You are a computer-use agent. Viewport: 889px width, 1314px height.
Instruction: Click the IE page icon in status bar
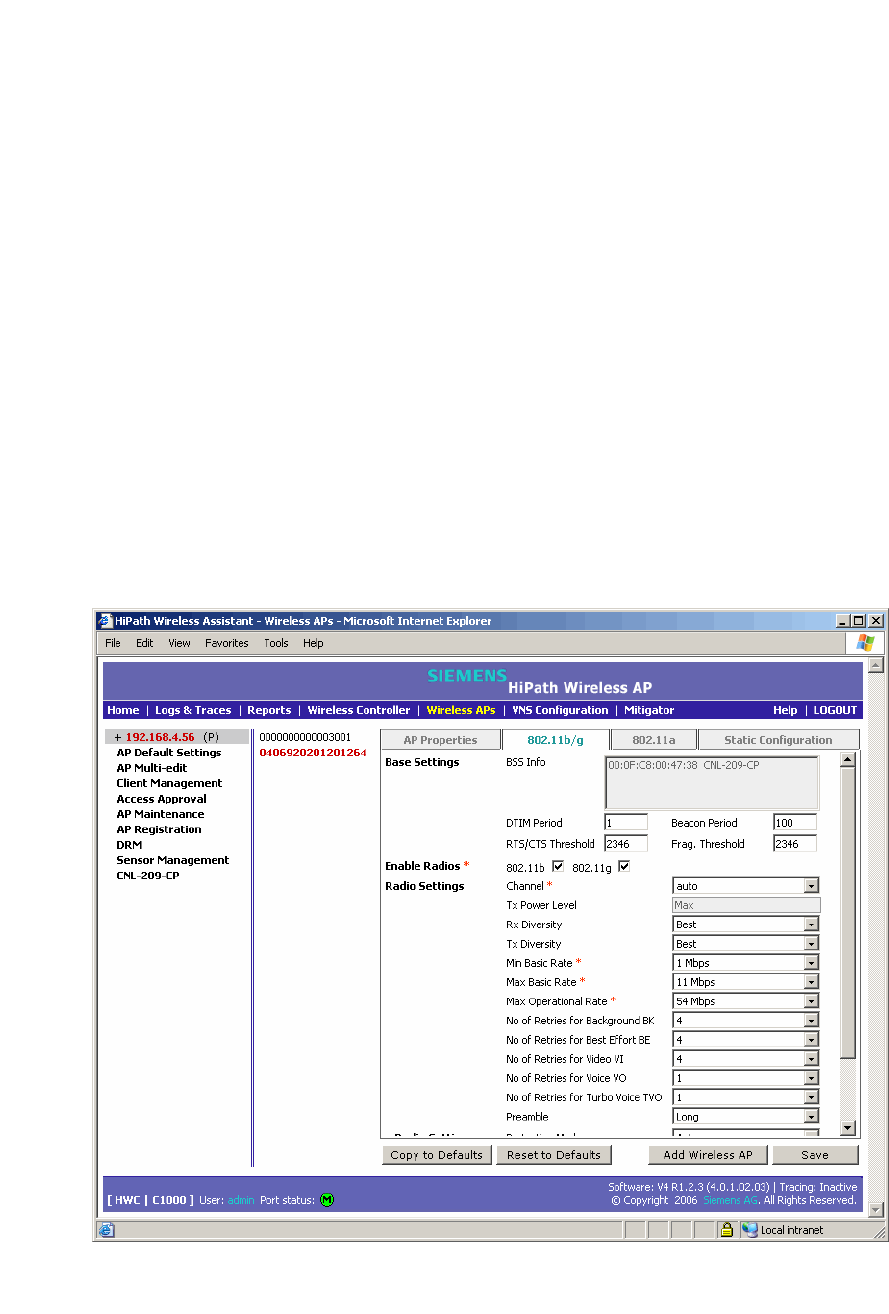[107, 1230]
